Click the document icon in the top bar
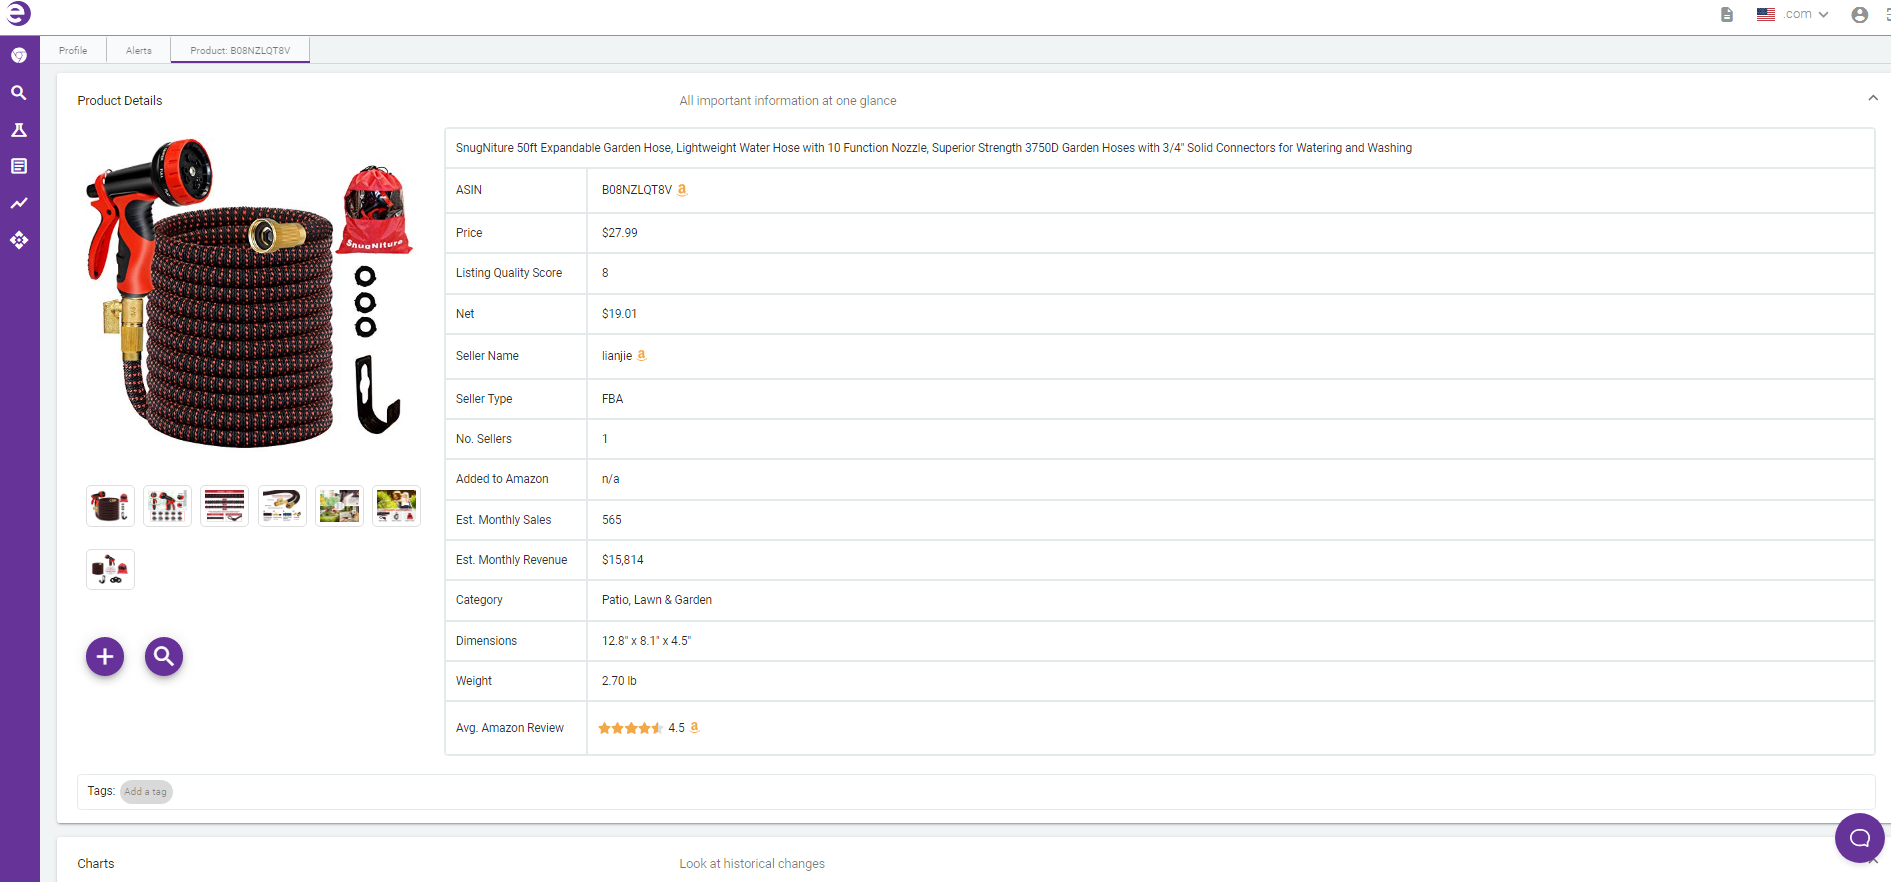The image size is (1891, 882). tap(1727, 14)
